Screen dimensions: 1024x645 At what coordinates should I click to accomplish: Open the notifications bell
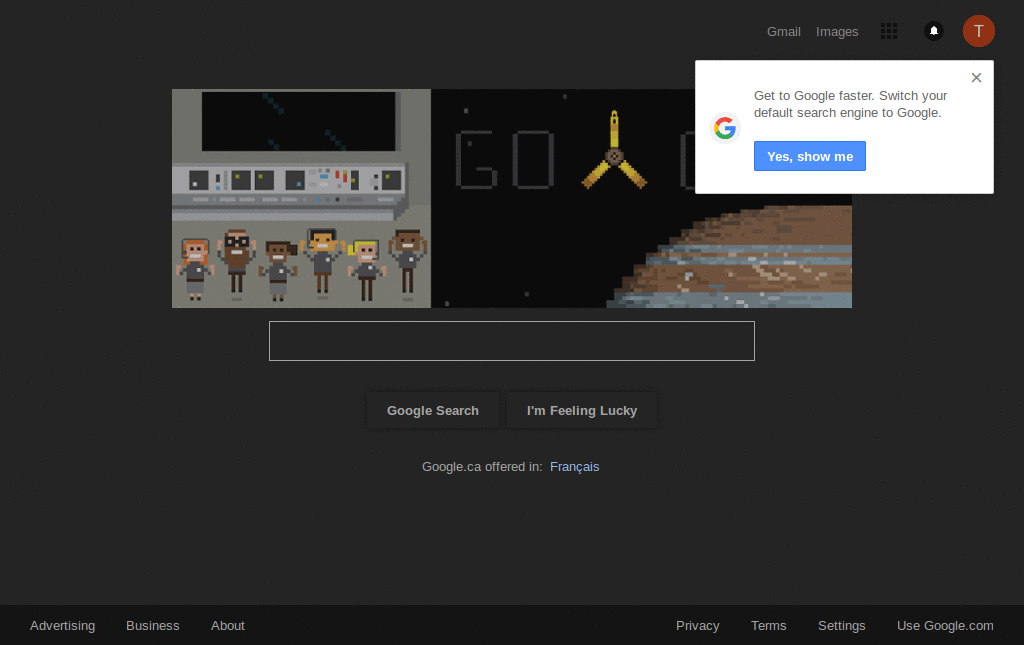tap(934, 31)
